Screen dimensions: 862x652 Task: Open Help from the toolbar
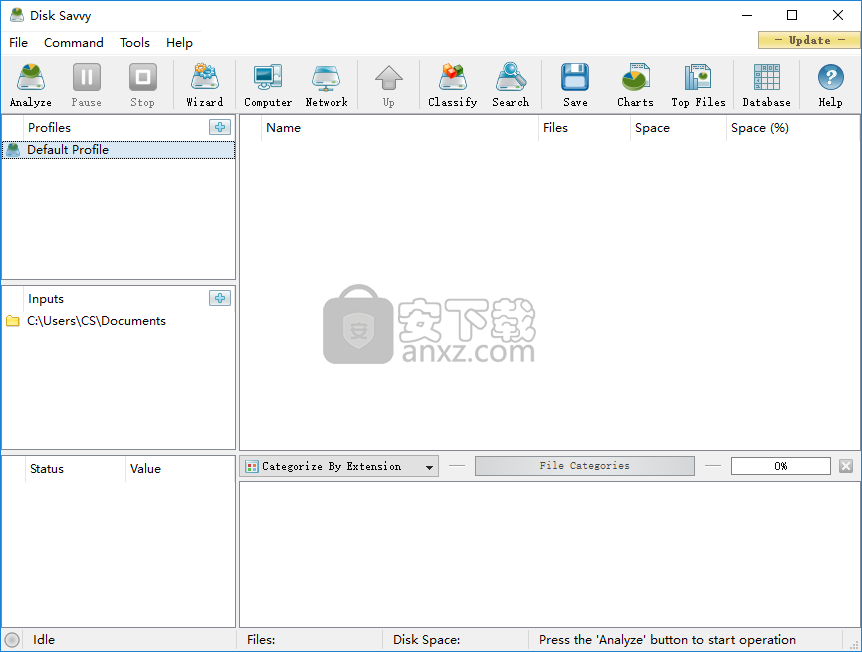[830, 85]
